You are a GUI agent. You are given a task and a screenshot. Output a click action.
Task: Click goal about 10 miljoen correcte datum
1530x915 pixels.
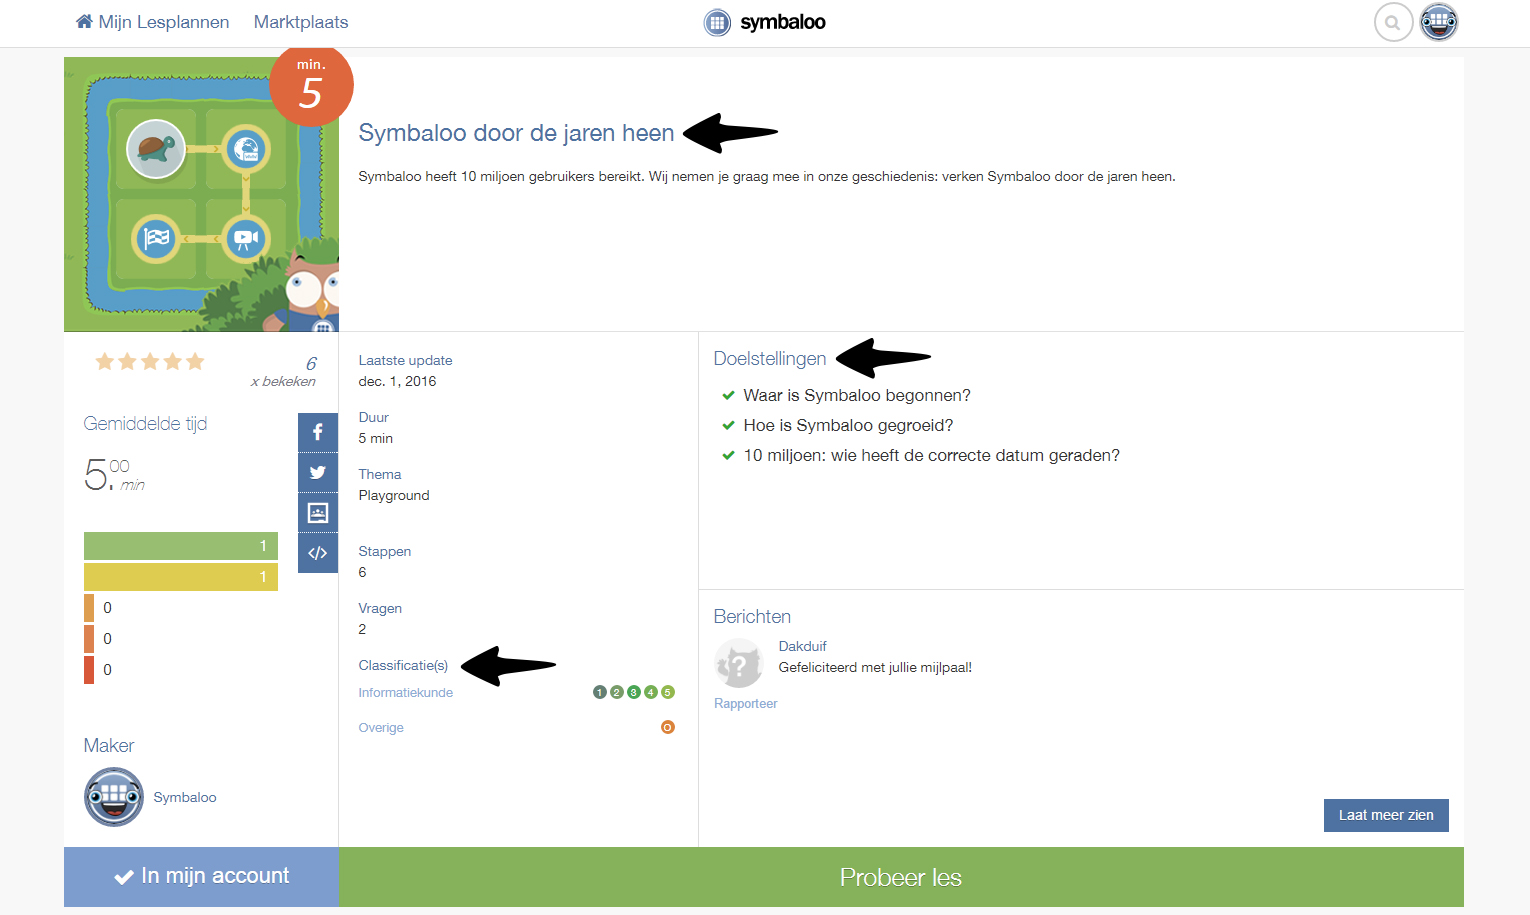931,455
